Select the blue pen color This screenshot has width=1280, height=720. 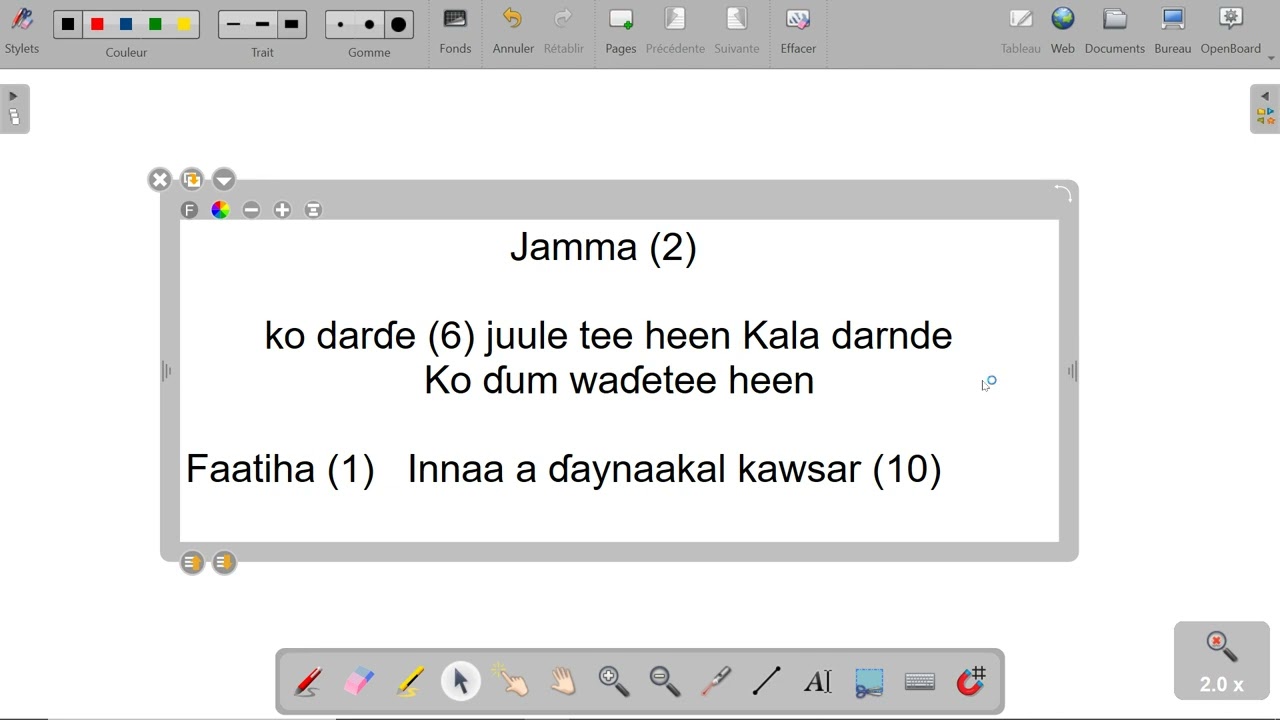pyautogui.click(x=126, y=25)
